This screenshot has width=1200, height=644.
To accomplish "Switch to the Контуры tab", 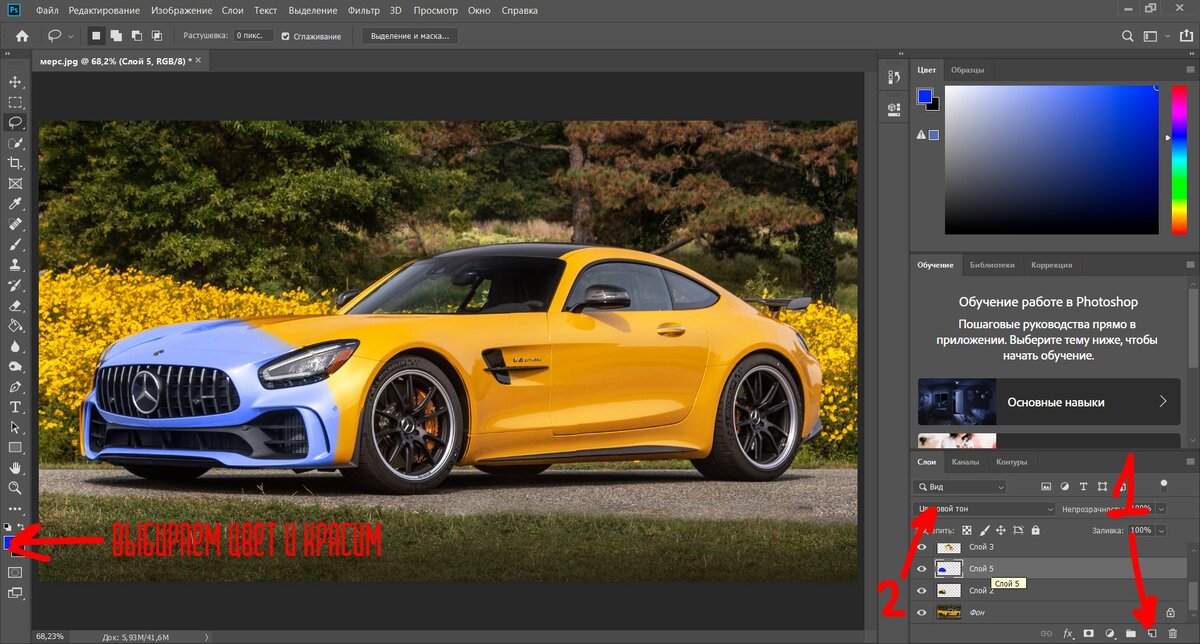I will pyautogui.click(x=1012, y=462).
